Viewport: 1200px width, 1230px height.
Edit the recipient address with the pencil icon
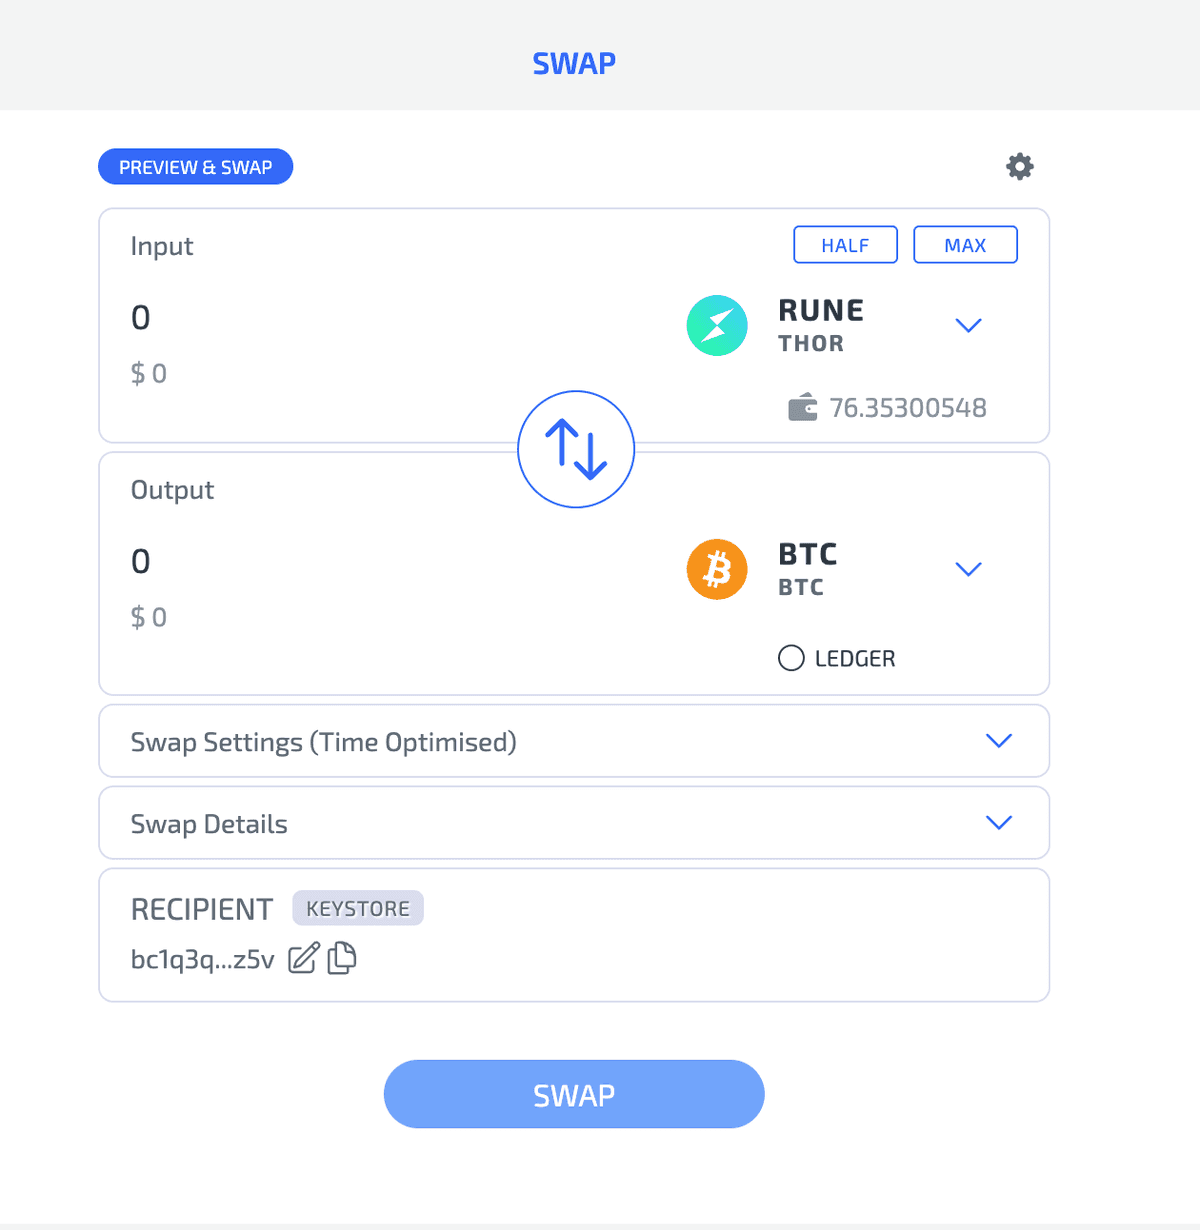pos(303,957)
